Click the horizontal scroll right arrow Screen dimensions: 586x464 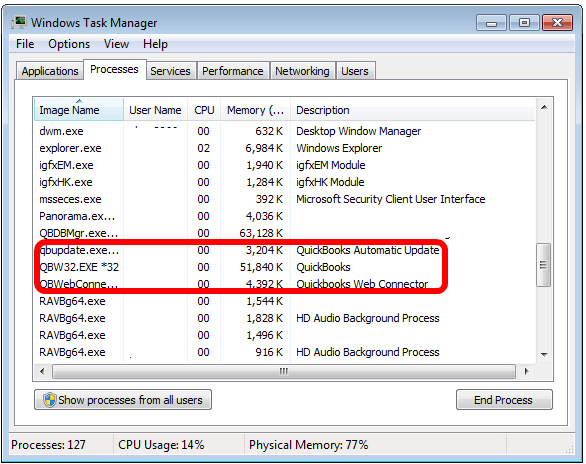tap(526, 371)
